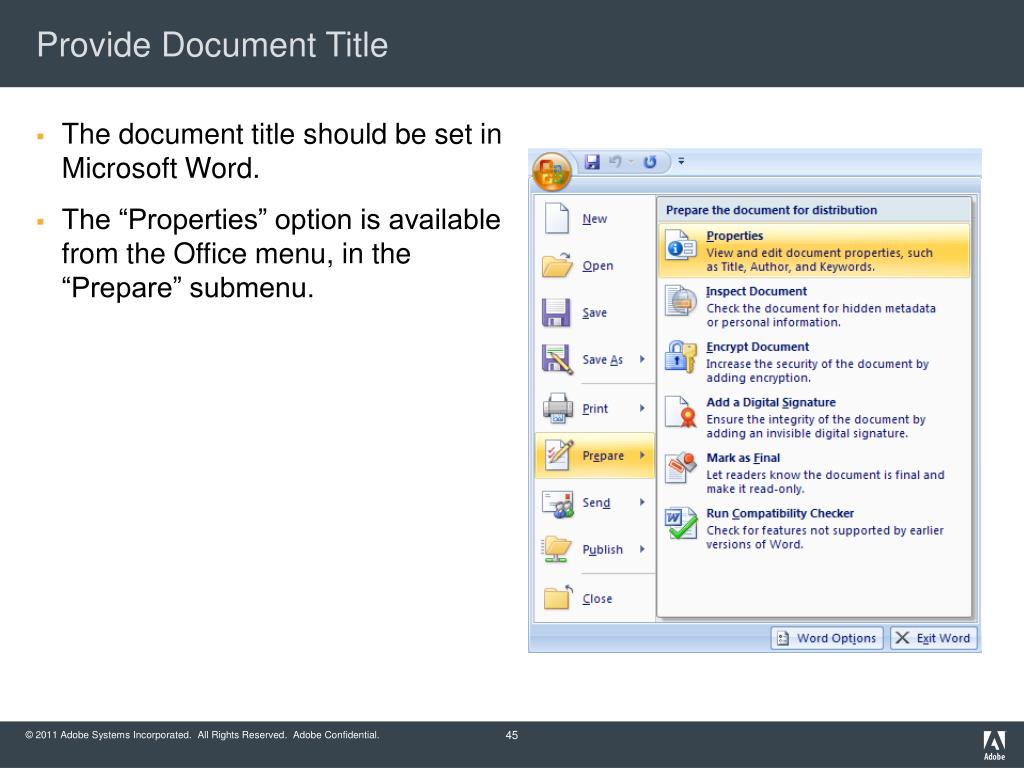Expand the Prepare submenu arrow
Image resolution: width=1024 pixels, height=768 pixels.
tap(643, 455)
